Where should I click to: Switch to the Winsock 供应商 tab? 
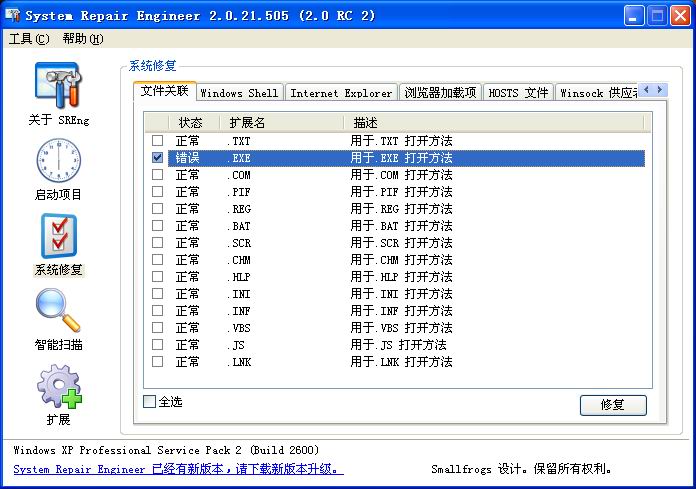point(597,93)
